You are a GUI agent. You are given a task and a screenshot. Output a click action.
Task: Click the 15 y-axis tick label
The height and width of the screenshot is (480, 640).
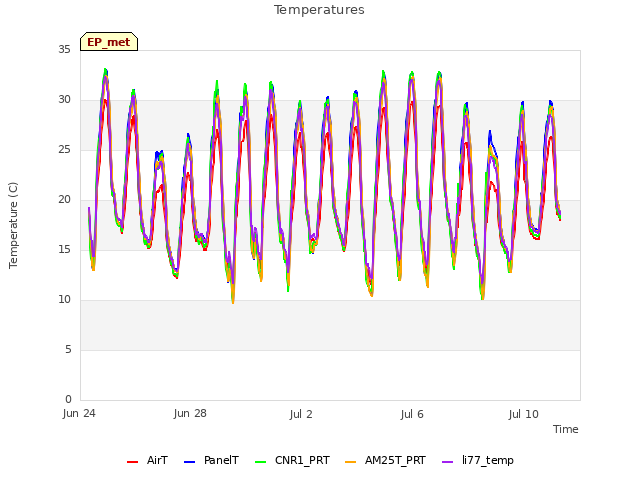(64, 249)
